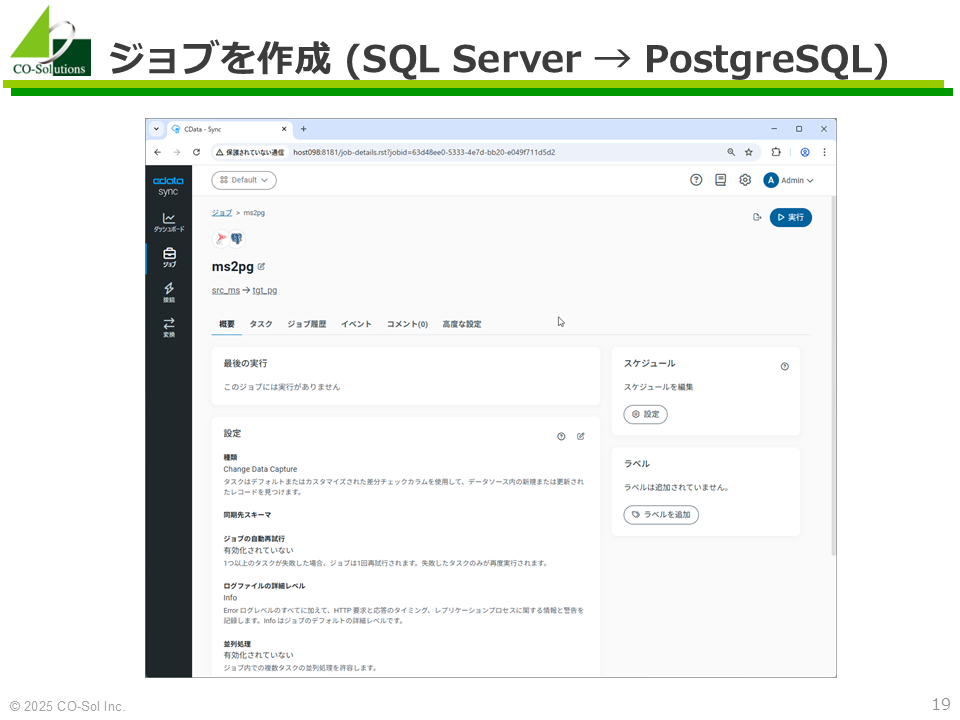
Task: Click the not-secure warning in address bar
Action: point(250,152)
